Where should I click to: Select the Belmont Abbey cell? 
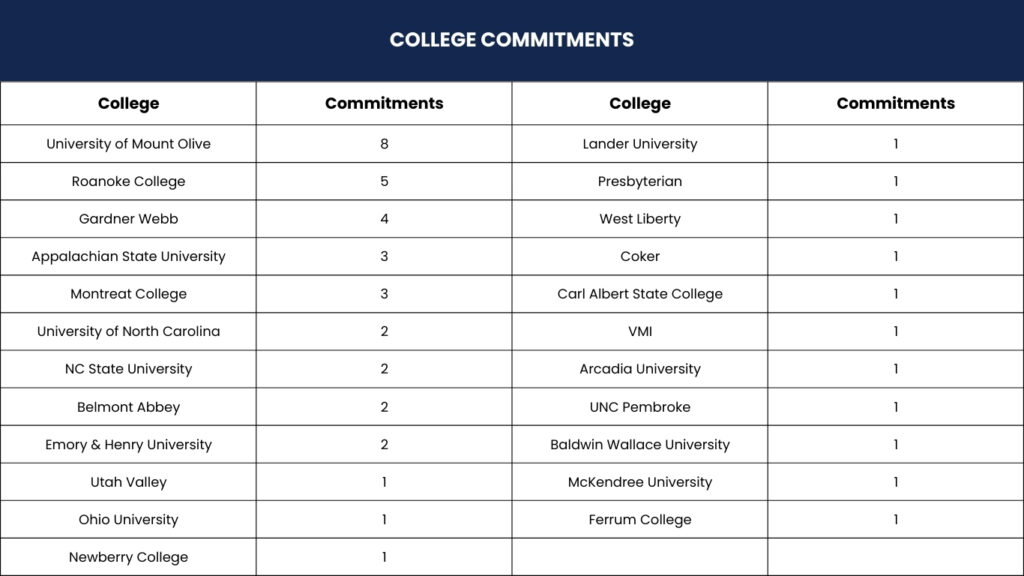pyautogui.click(x=129, y=407)
